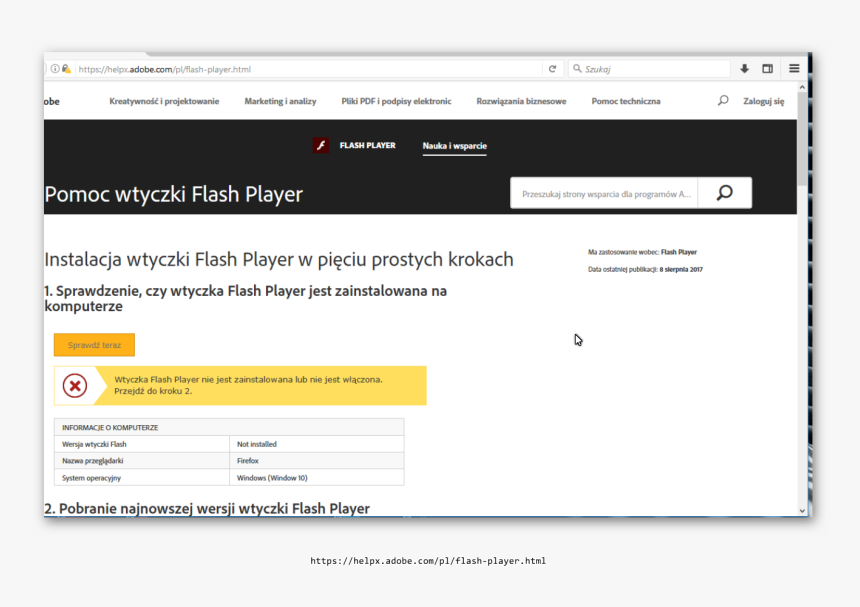Open the Firefox hamburger menu

tap(794, 69)
